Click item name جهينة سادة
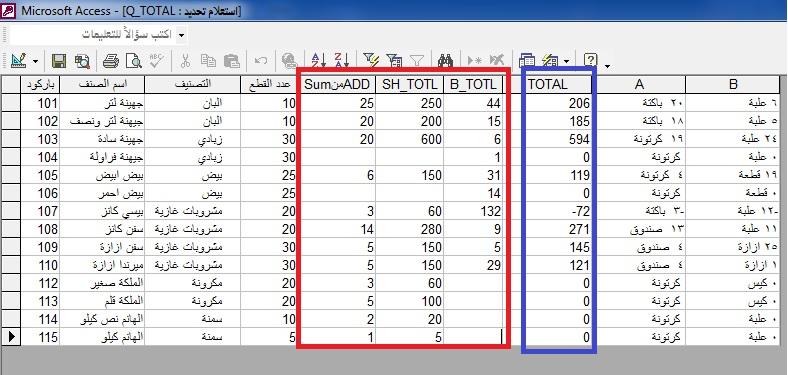Image resolution: width=788 pixels, height=375 pixels. 102,139
